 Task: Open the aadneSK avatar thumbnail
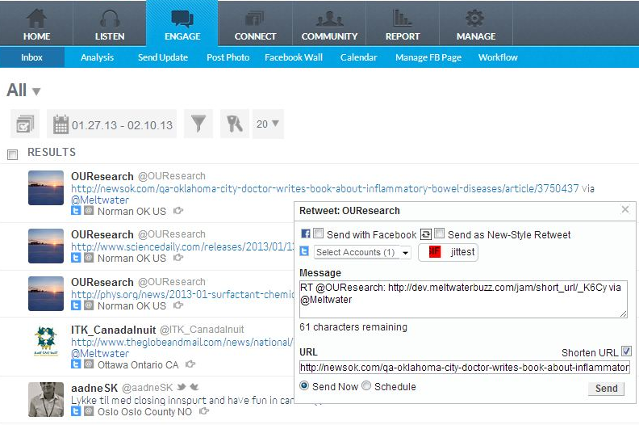46,399
